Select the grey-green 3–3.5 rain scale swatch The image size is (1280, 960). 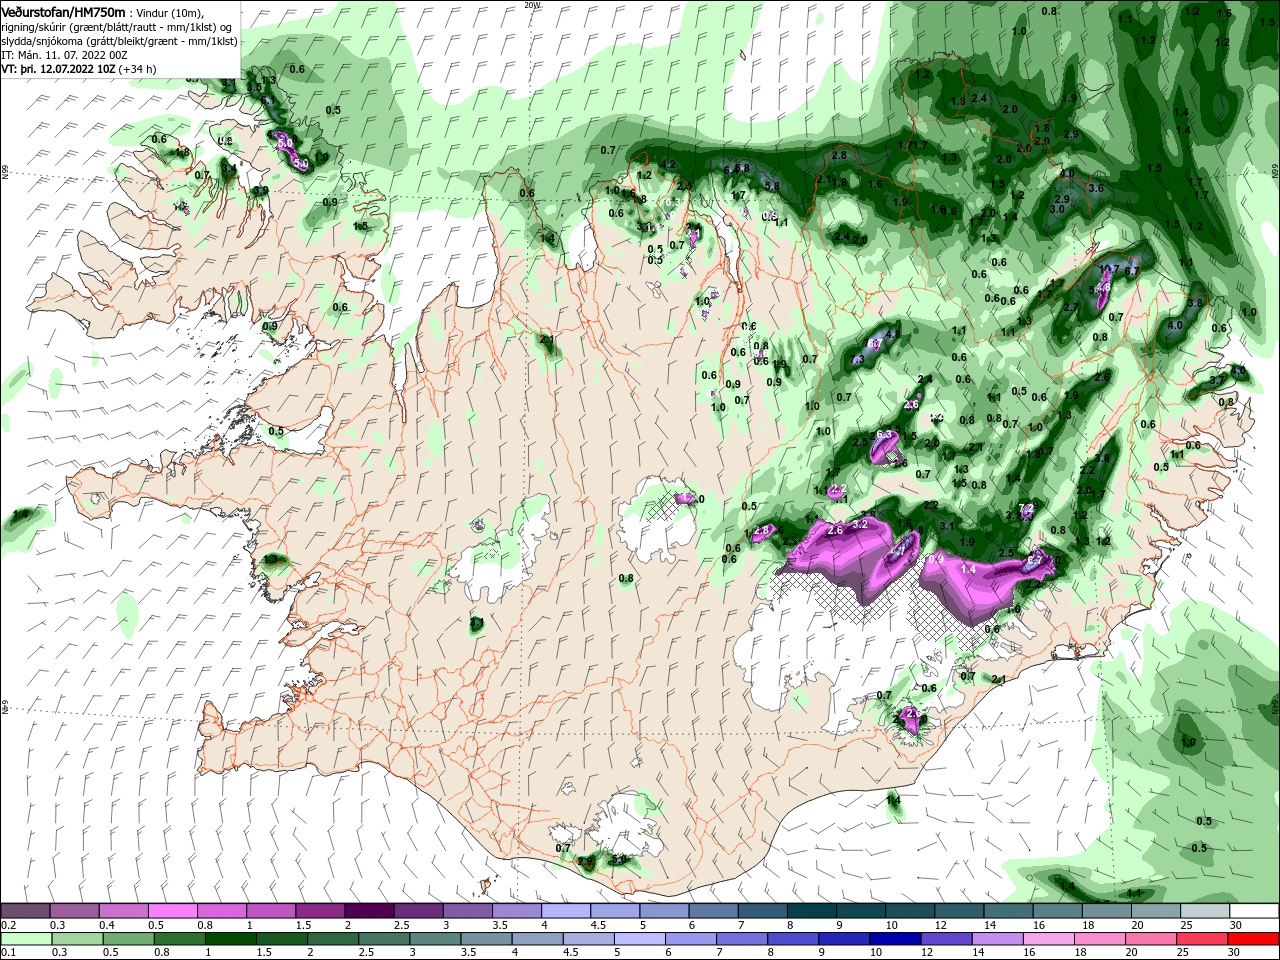tap(435, 939)
